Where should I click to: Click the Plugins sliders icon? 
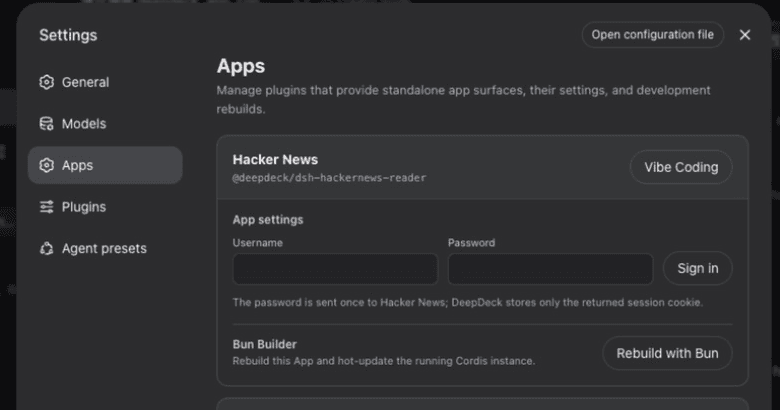coord(46,206)
